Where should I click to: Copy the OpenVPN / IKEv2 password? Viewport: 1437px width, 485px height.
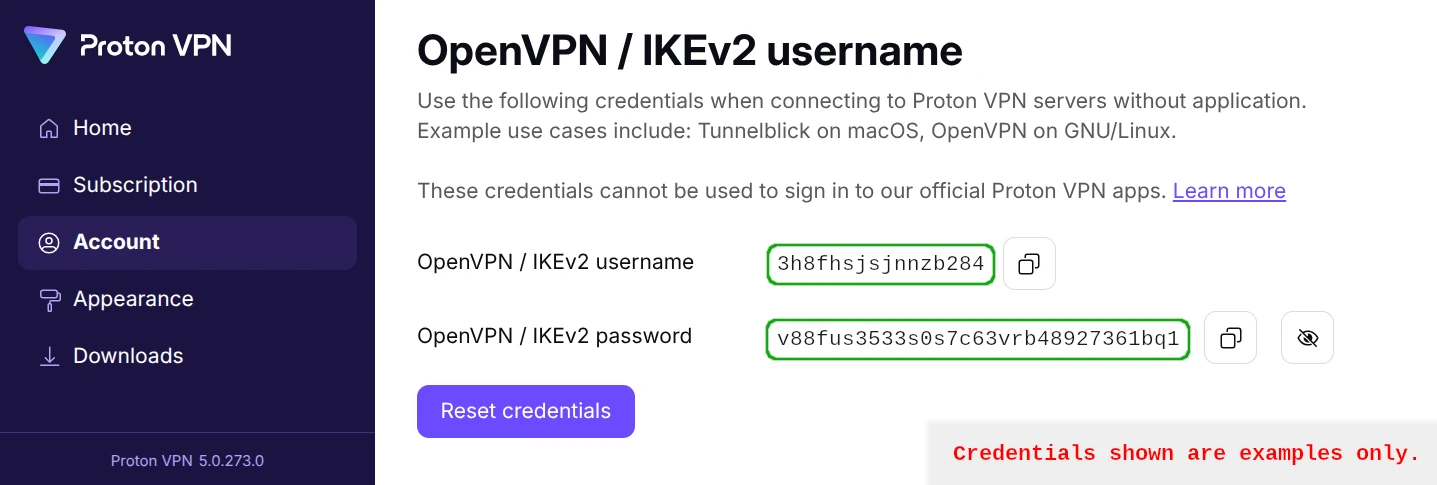pyautogui.click(x=1230, y=338)
